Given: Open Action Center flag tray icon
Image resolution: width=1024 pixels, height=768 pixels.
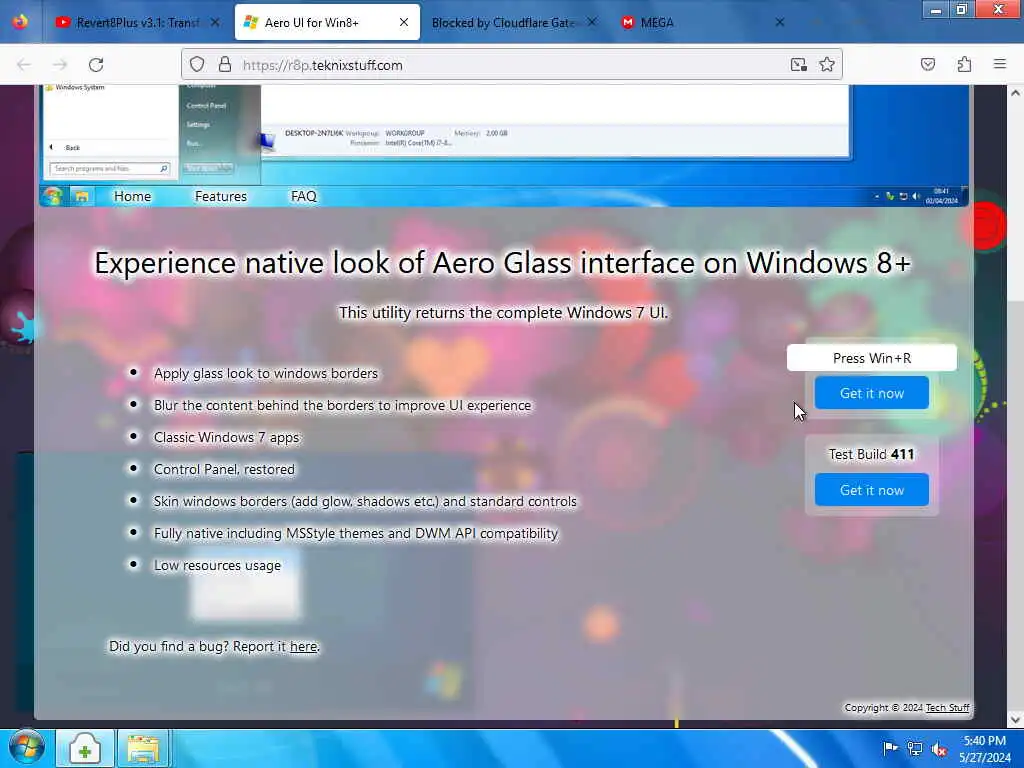Looking at the screenshot, I should (889, 749).
